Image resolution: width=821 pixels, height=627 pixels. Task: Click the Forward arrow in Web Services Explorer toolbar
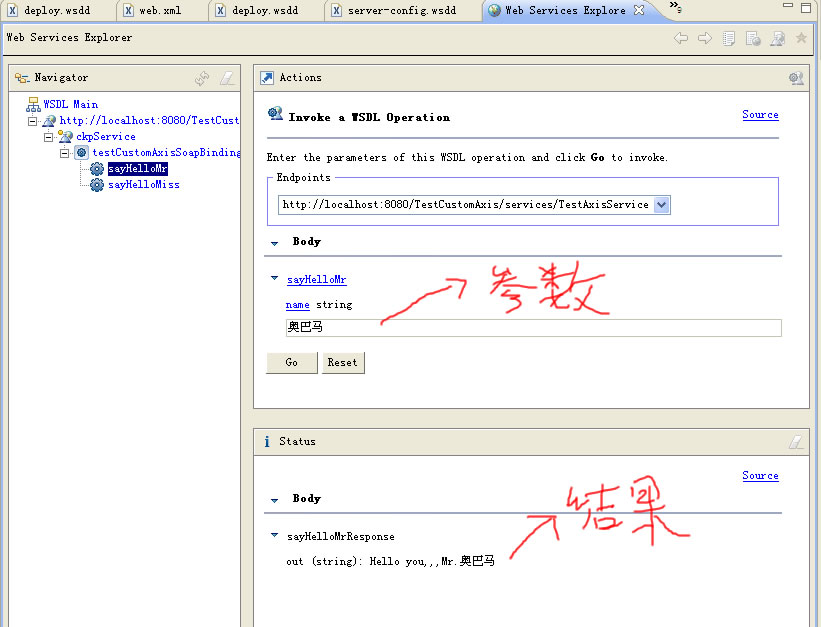click(x=705, y=38)
